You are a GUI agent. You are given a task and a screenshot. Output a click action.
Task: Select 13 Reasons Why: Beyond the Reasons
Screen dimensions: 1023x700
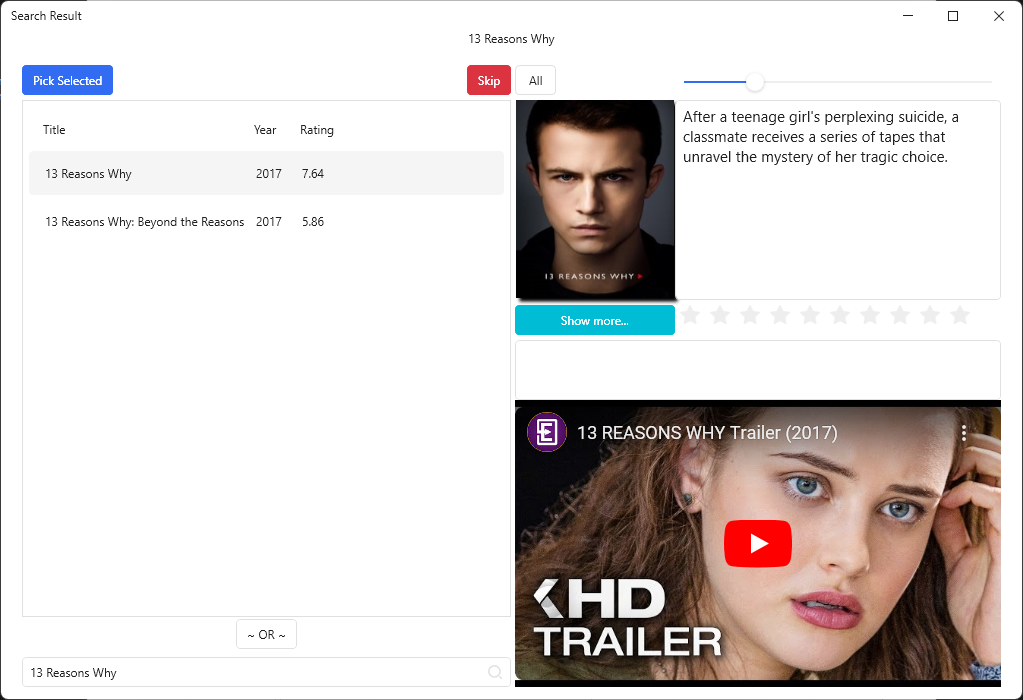click(266, 222)
